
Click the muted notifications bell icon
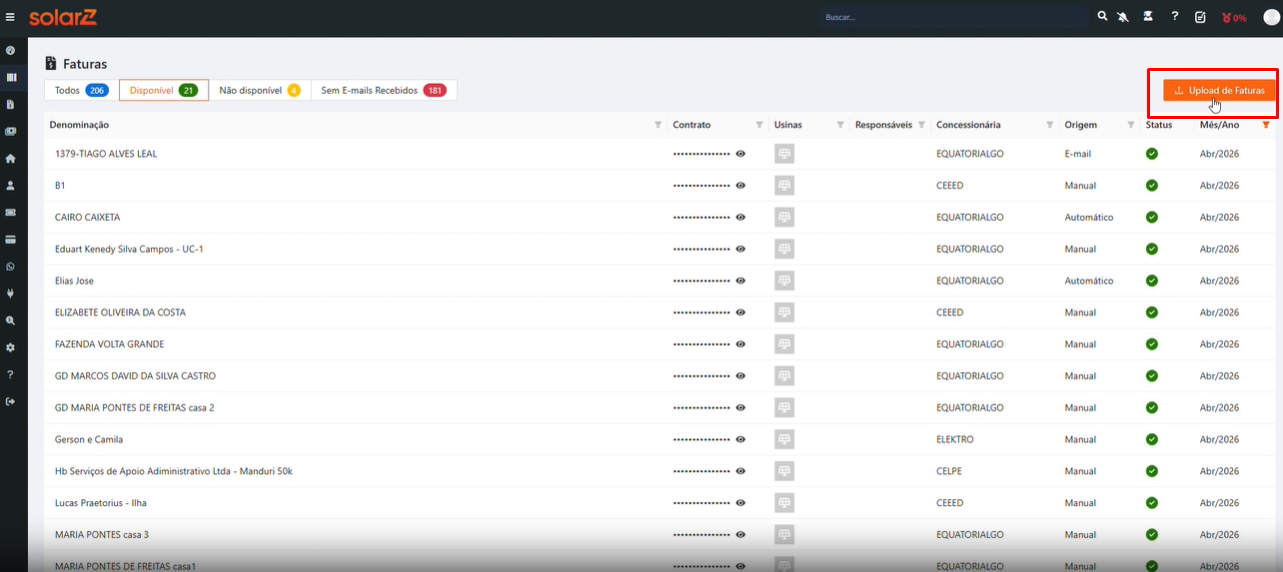[1123, 17]
